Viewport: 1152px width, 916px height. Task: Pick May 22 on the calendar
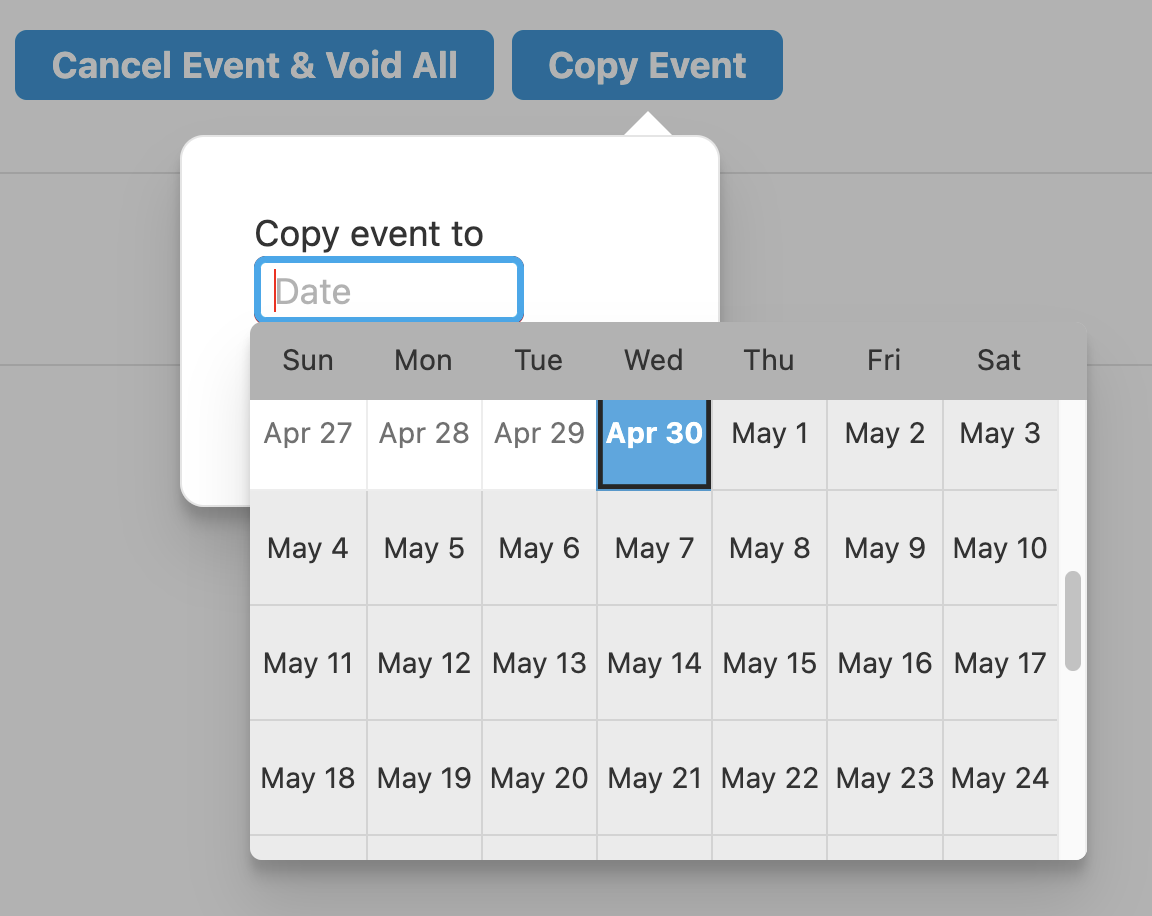(x=769, y=778)
